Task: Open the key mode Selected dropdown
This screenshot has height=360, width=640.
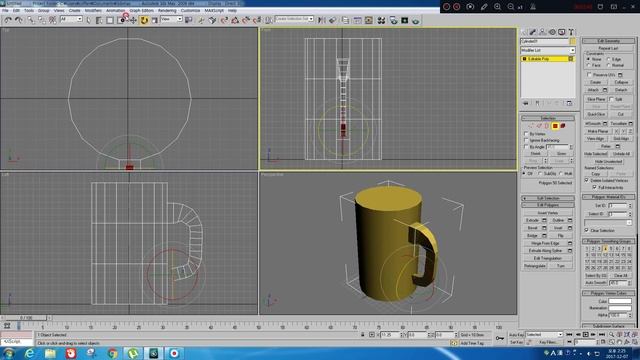Action: click(544, 335)
